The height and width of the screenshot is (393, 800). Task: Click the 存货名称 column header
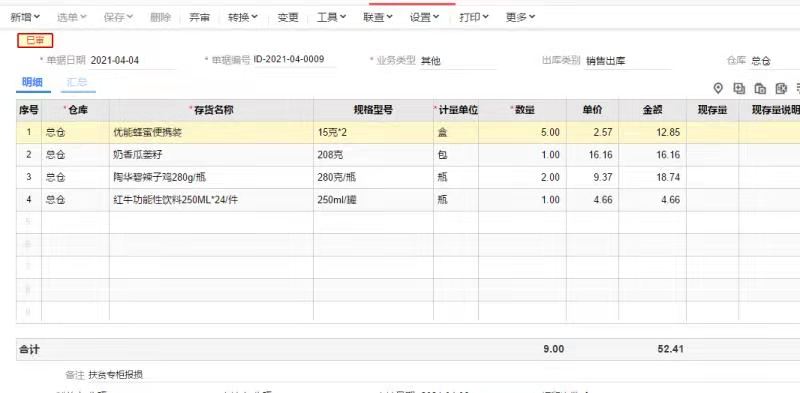211,110
